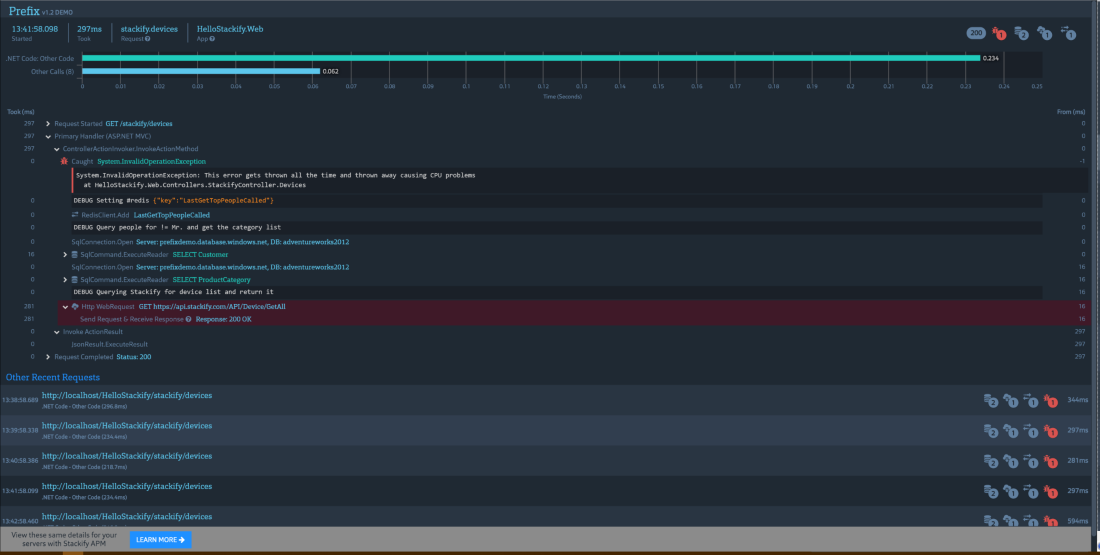Click cloud icon beside Http WebRequest
Viewport: 1100px width, 555px height.
pos(75,307)
